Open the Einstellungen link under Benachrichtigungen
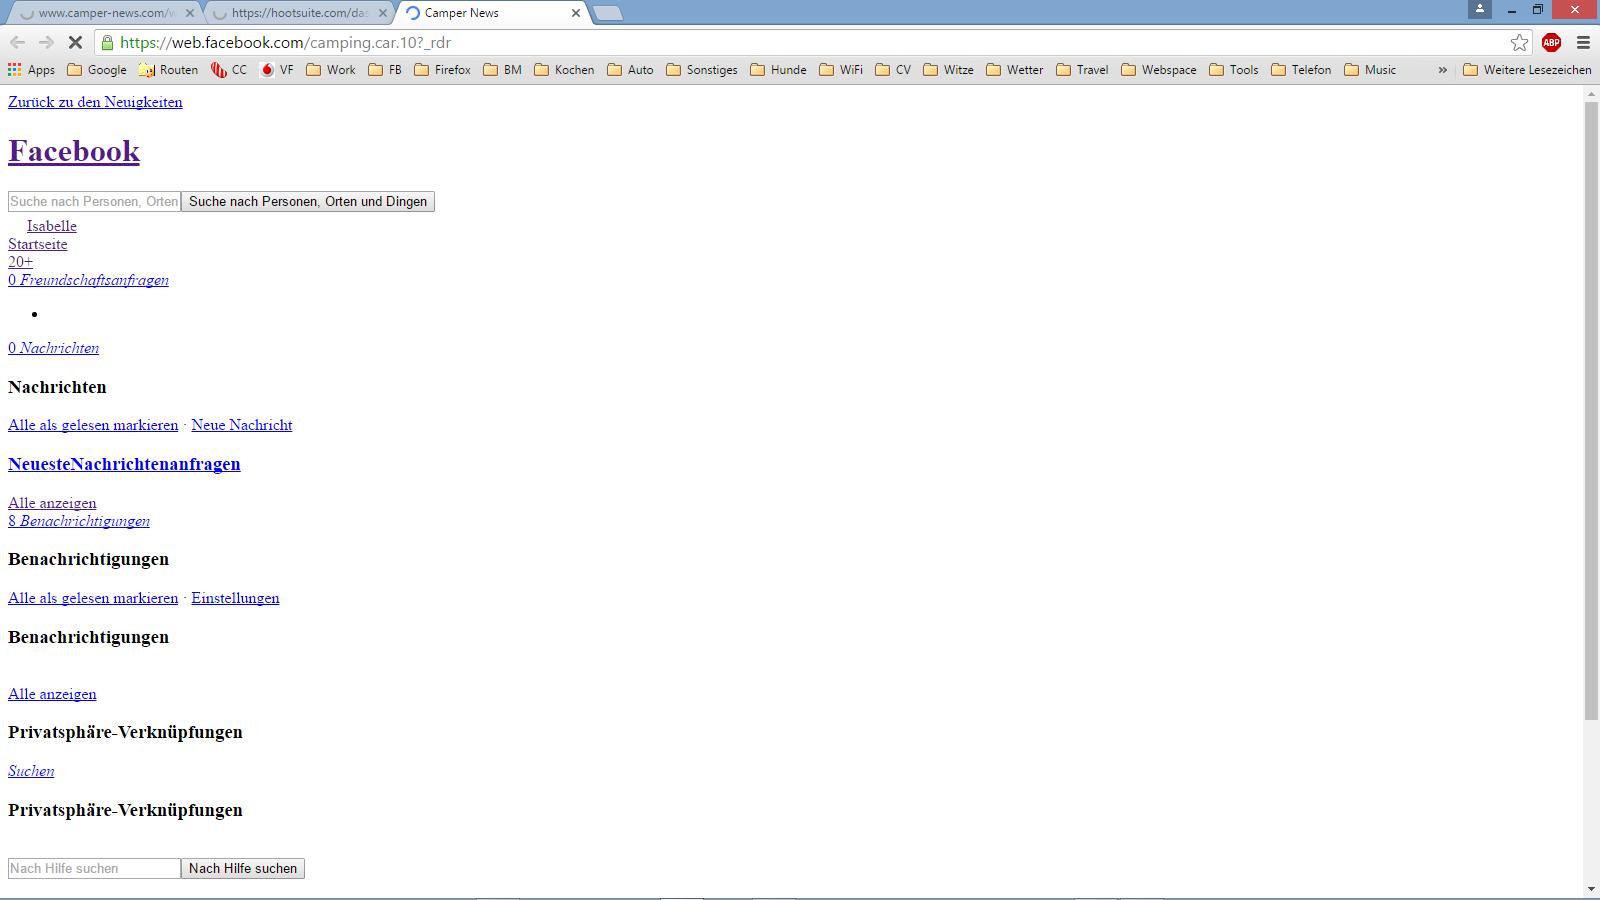The height and width of the screenshot is (900, 1600). click(x=235, y=598)
